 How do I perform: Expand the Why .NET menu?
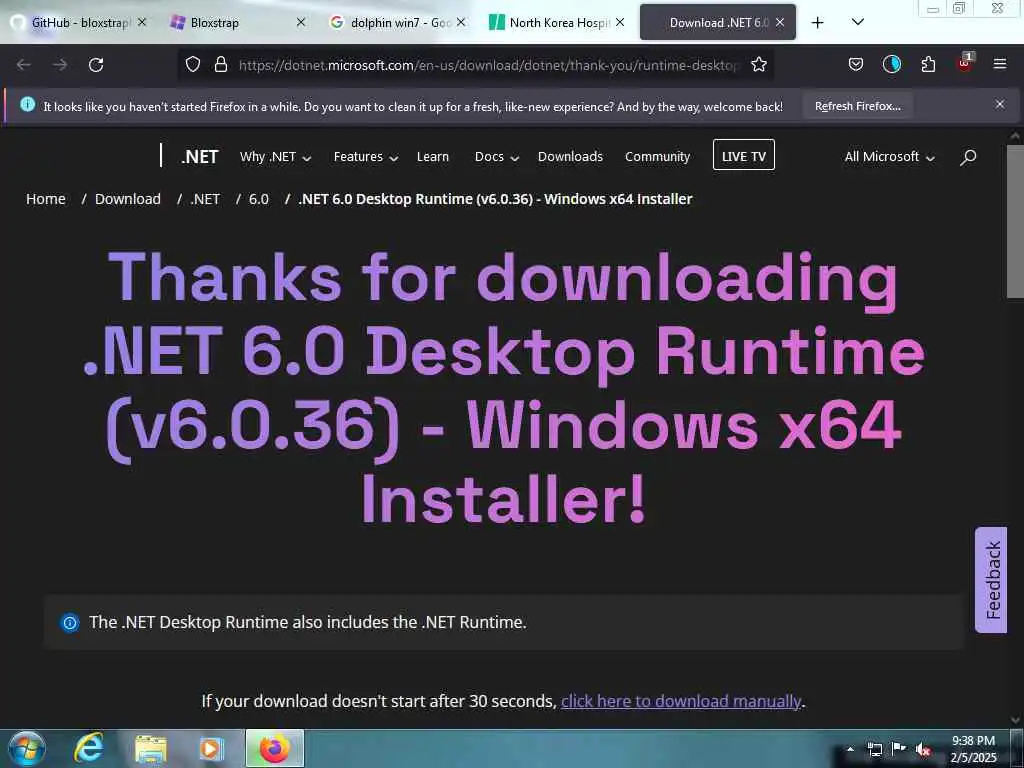pyautogui.click(x=276, y=157)
